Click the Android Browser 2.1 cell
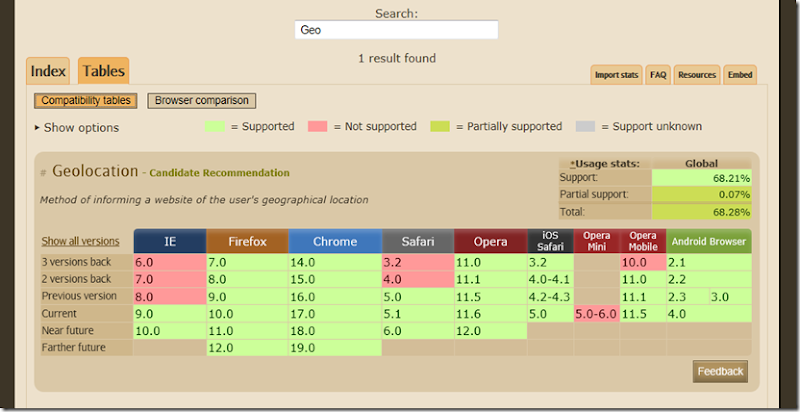 (709, 262)
